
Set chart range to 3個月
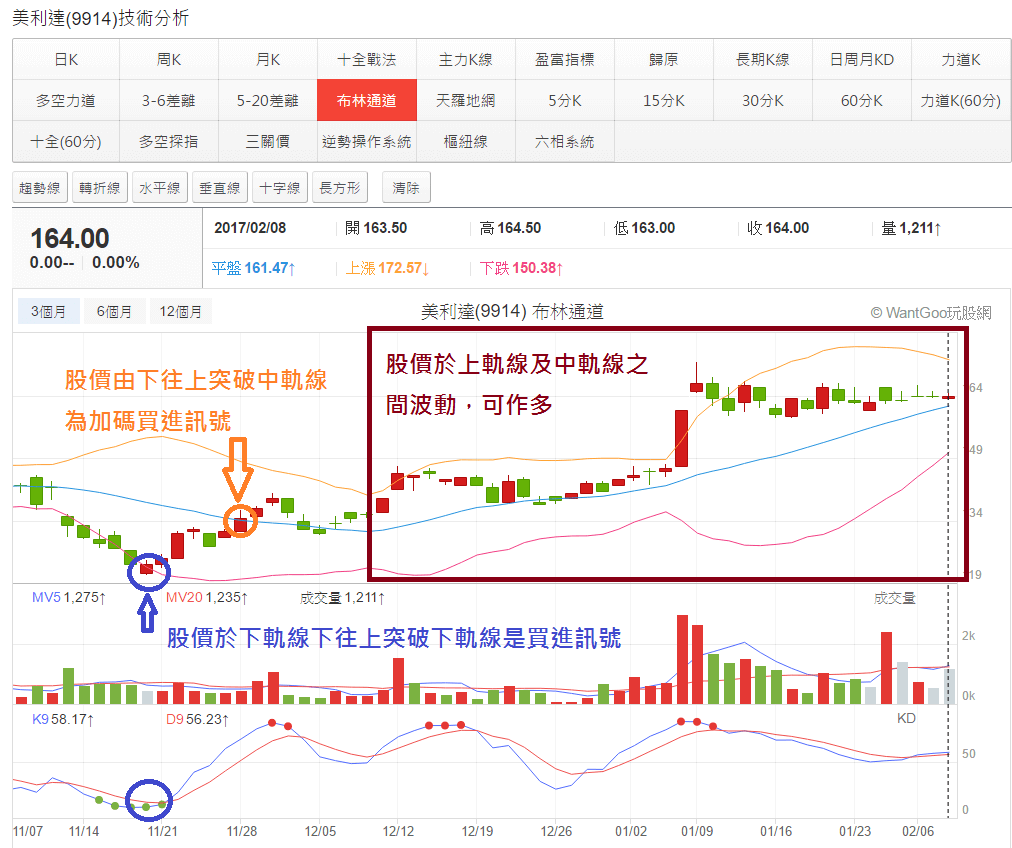pos(48,312)
